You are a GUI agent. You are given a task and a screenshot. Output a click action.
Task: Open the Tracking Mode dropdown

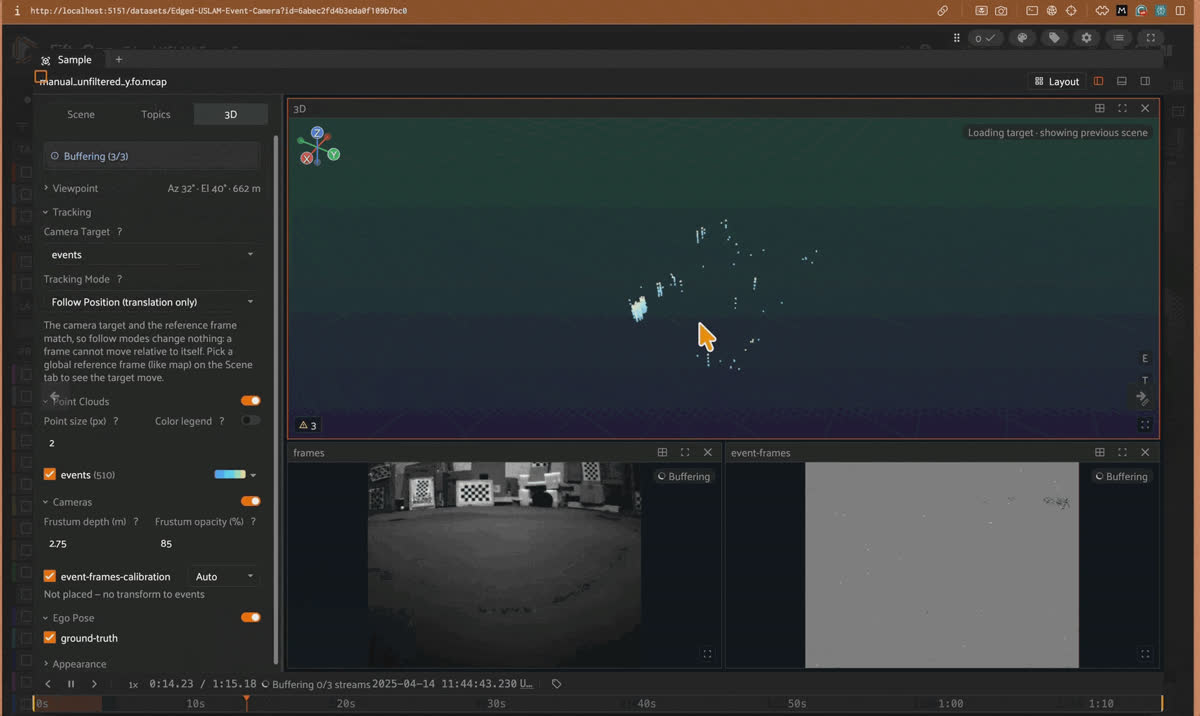(152, 302)
